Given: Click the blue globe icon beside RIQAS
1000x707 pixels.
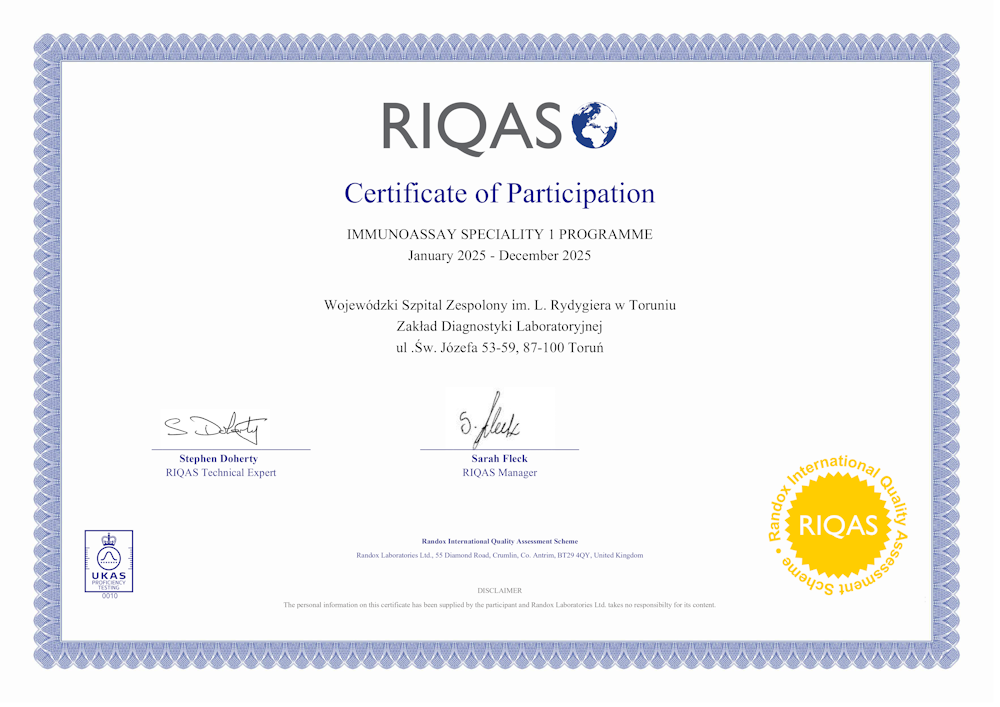Looking at the screenshot, I should (x=594, y=127).
